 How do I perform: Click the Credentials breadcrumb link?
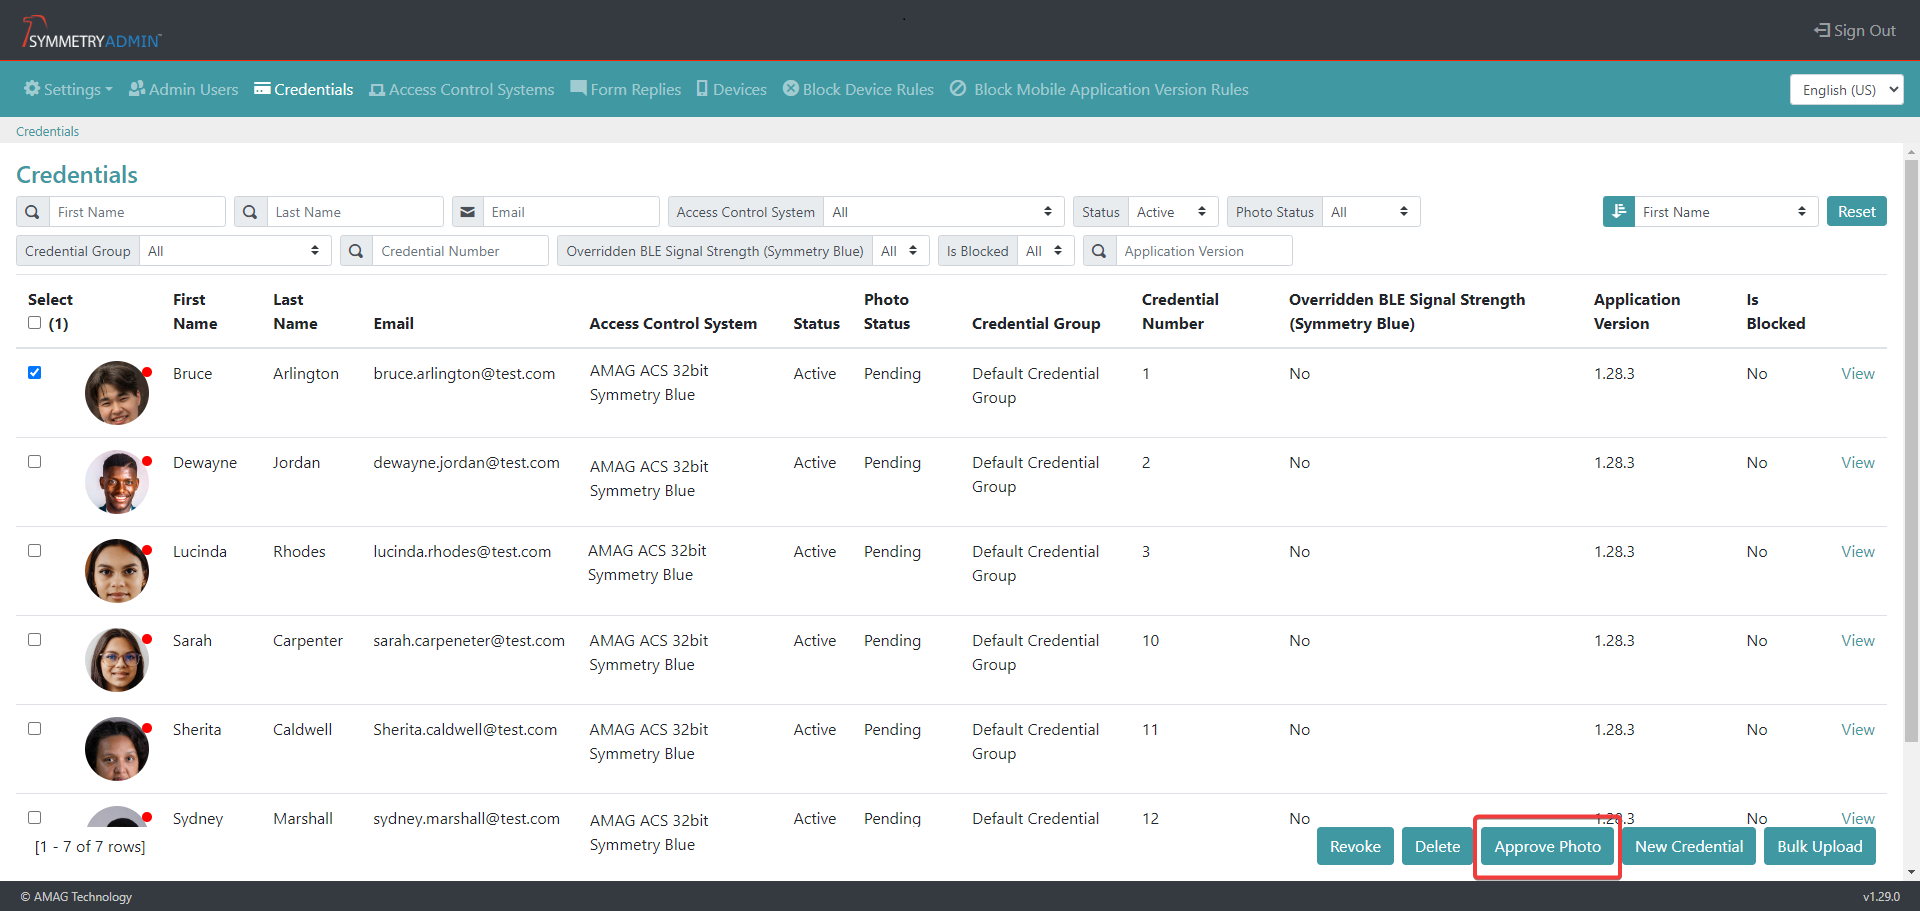point(47,131)
